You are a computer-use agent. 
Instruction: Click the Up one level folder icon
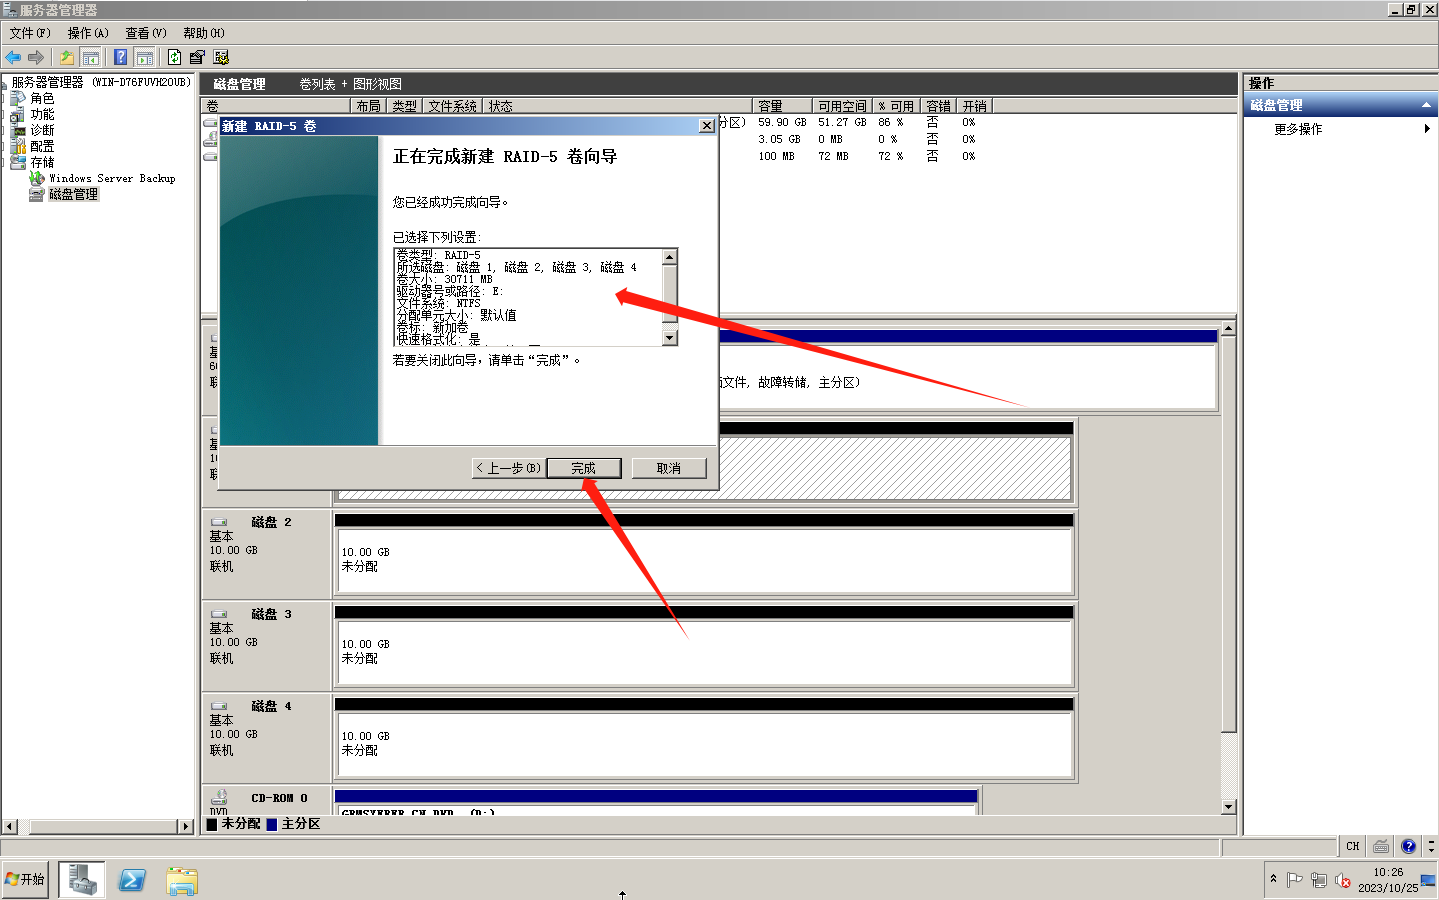(66, 57)
